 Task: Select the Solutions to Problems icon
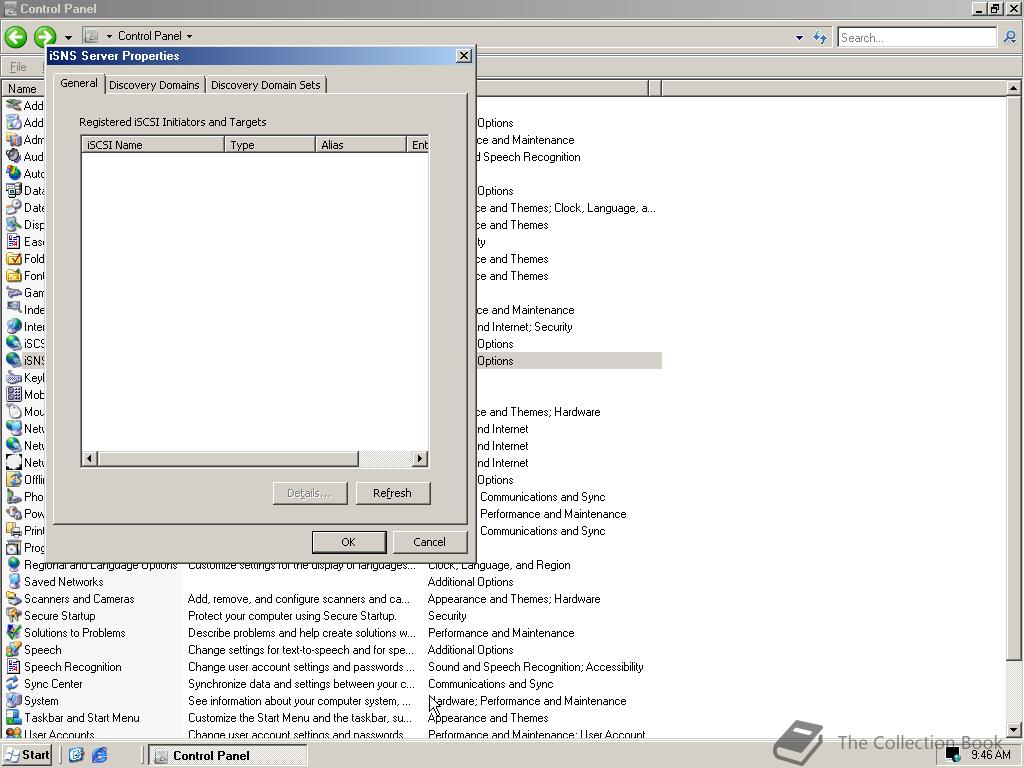(x=13, y=633)
